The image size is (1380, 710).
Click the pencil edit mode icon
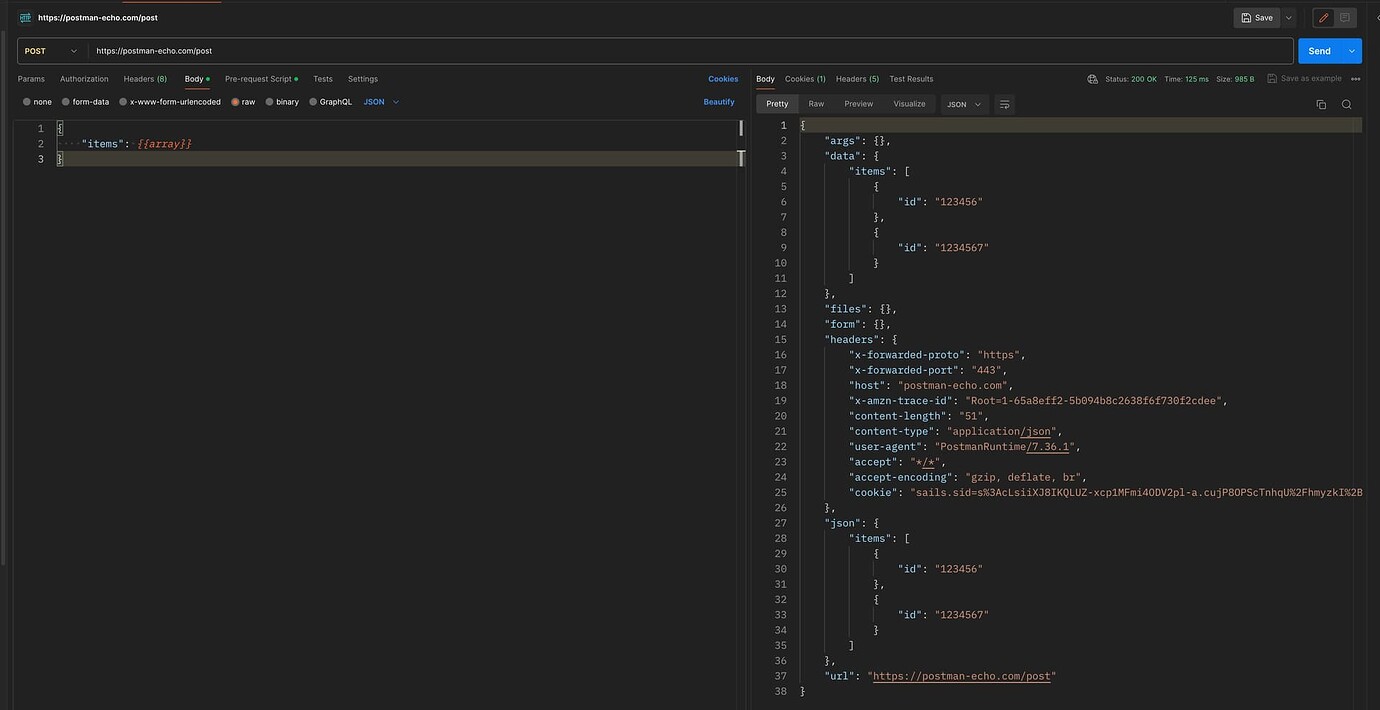coord(1323,18)
